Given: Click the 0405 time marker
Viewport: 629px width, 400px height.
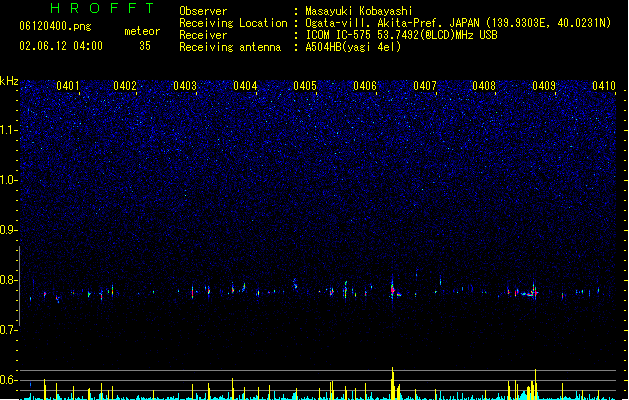Looking at the screenshot, I should (x=305, y=86).
